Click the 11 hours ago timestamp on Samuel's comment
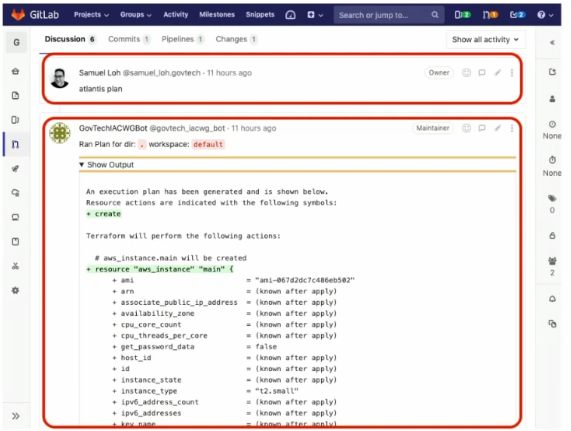 click(x=229, y=73)
